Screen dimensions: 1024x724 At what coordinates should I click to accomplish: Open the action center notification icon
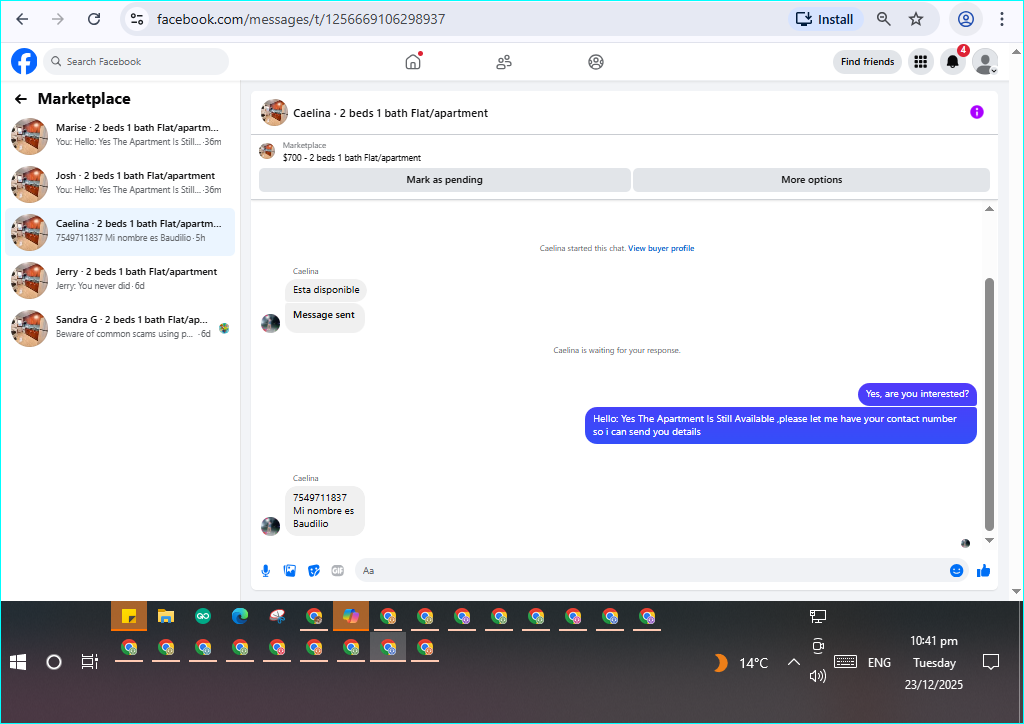coord(991,662)
